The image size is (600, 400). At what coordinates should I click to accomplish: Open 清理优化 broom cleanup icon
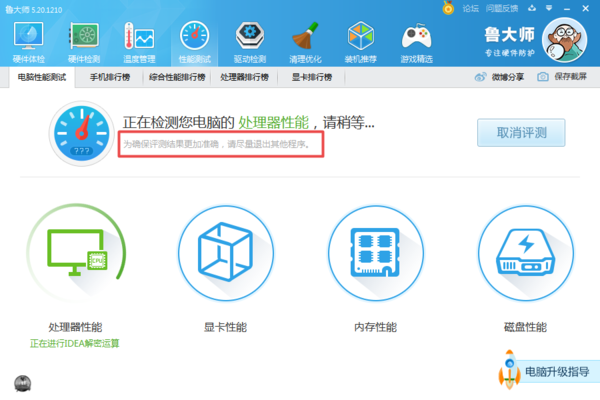[x=305, y=40]
